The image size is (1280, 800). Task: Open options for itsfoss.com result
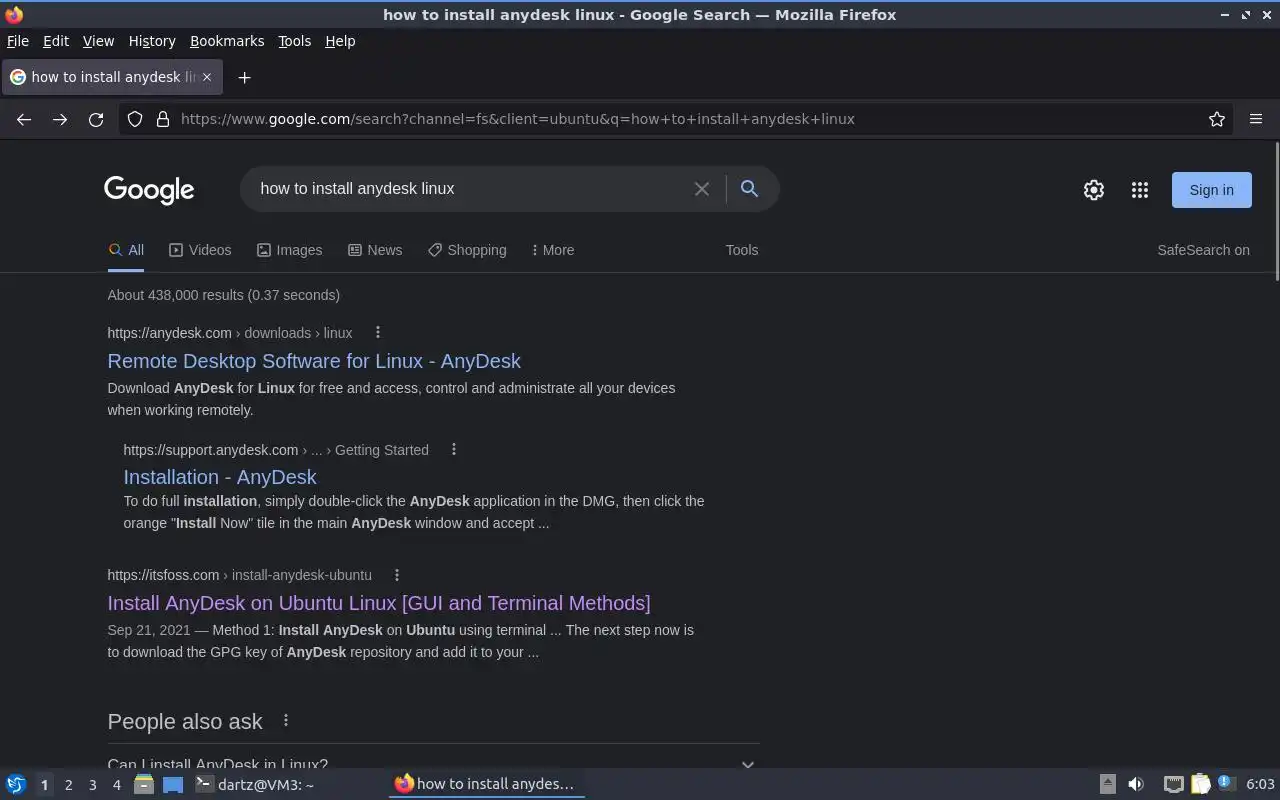[397, 575]
